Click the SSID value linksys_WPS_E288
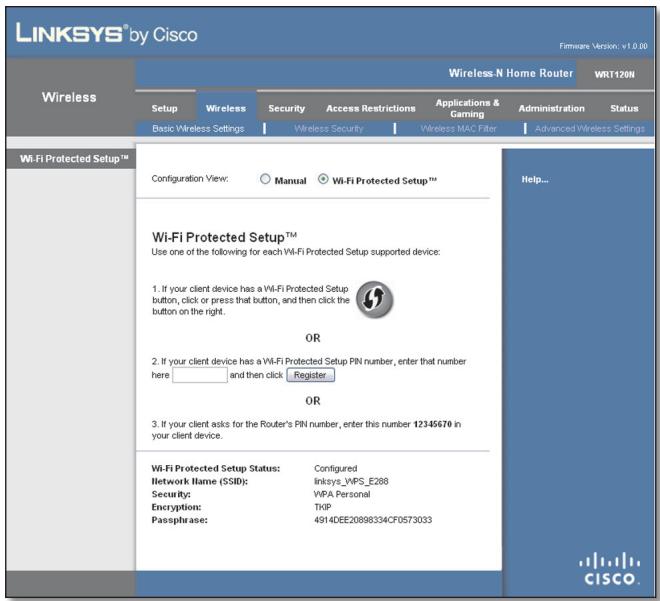The image size is (660, 601). click(351, 481)
